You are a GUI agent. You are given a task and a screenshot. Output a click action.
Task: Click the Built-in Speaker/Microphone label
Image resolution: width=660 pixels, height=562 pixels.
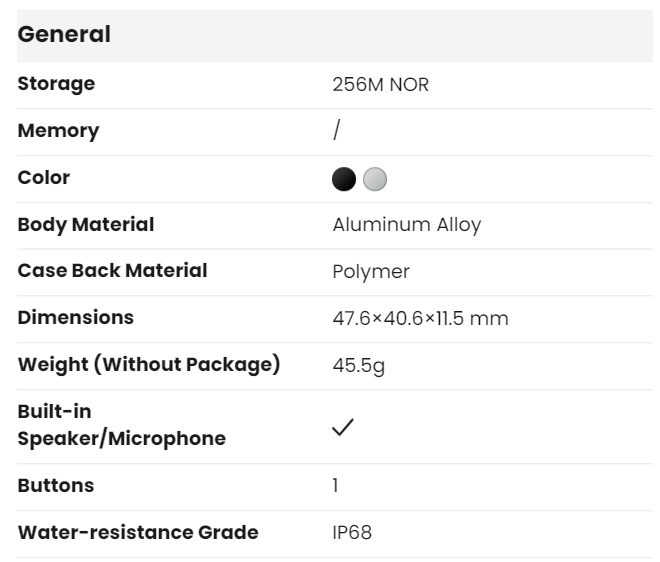122,426
